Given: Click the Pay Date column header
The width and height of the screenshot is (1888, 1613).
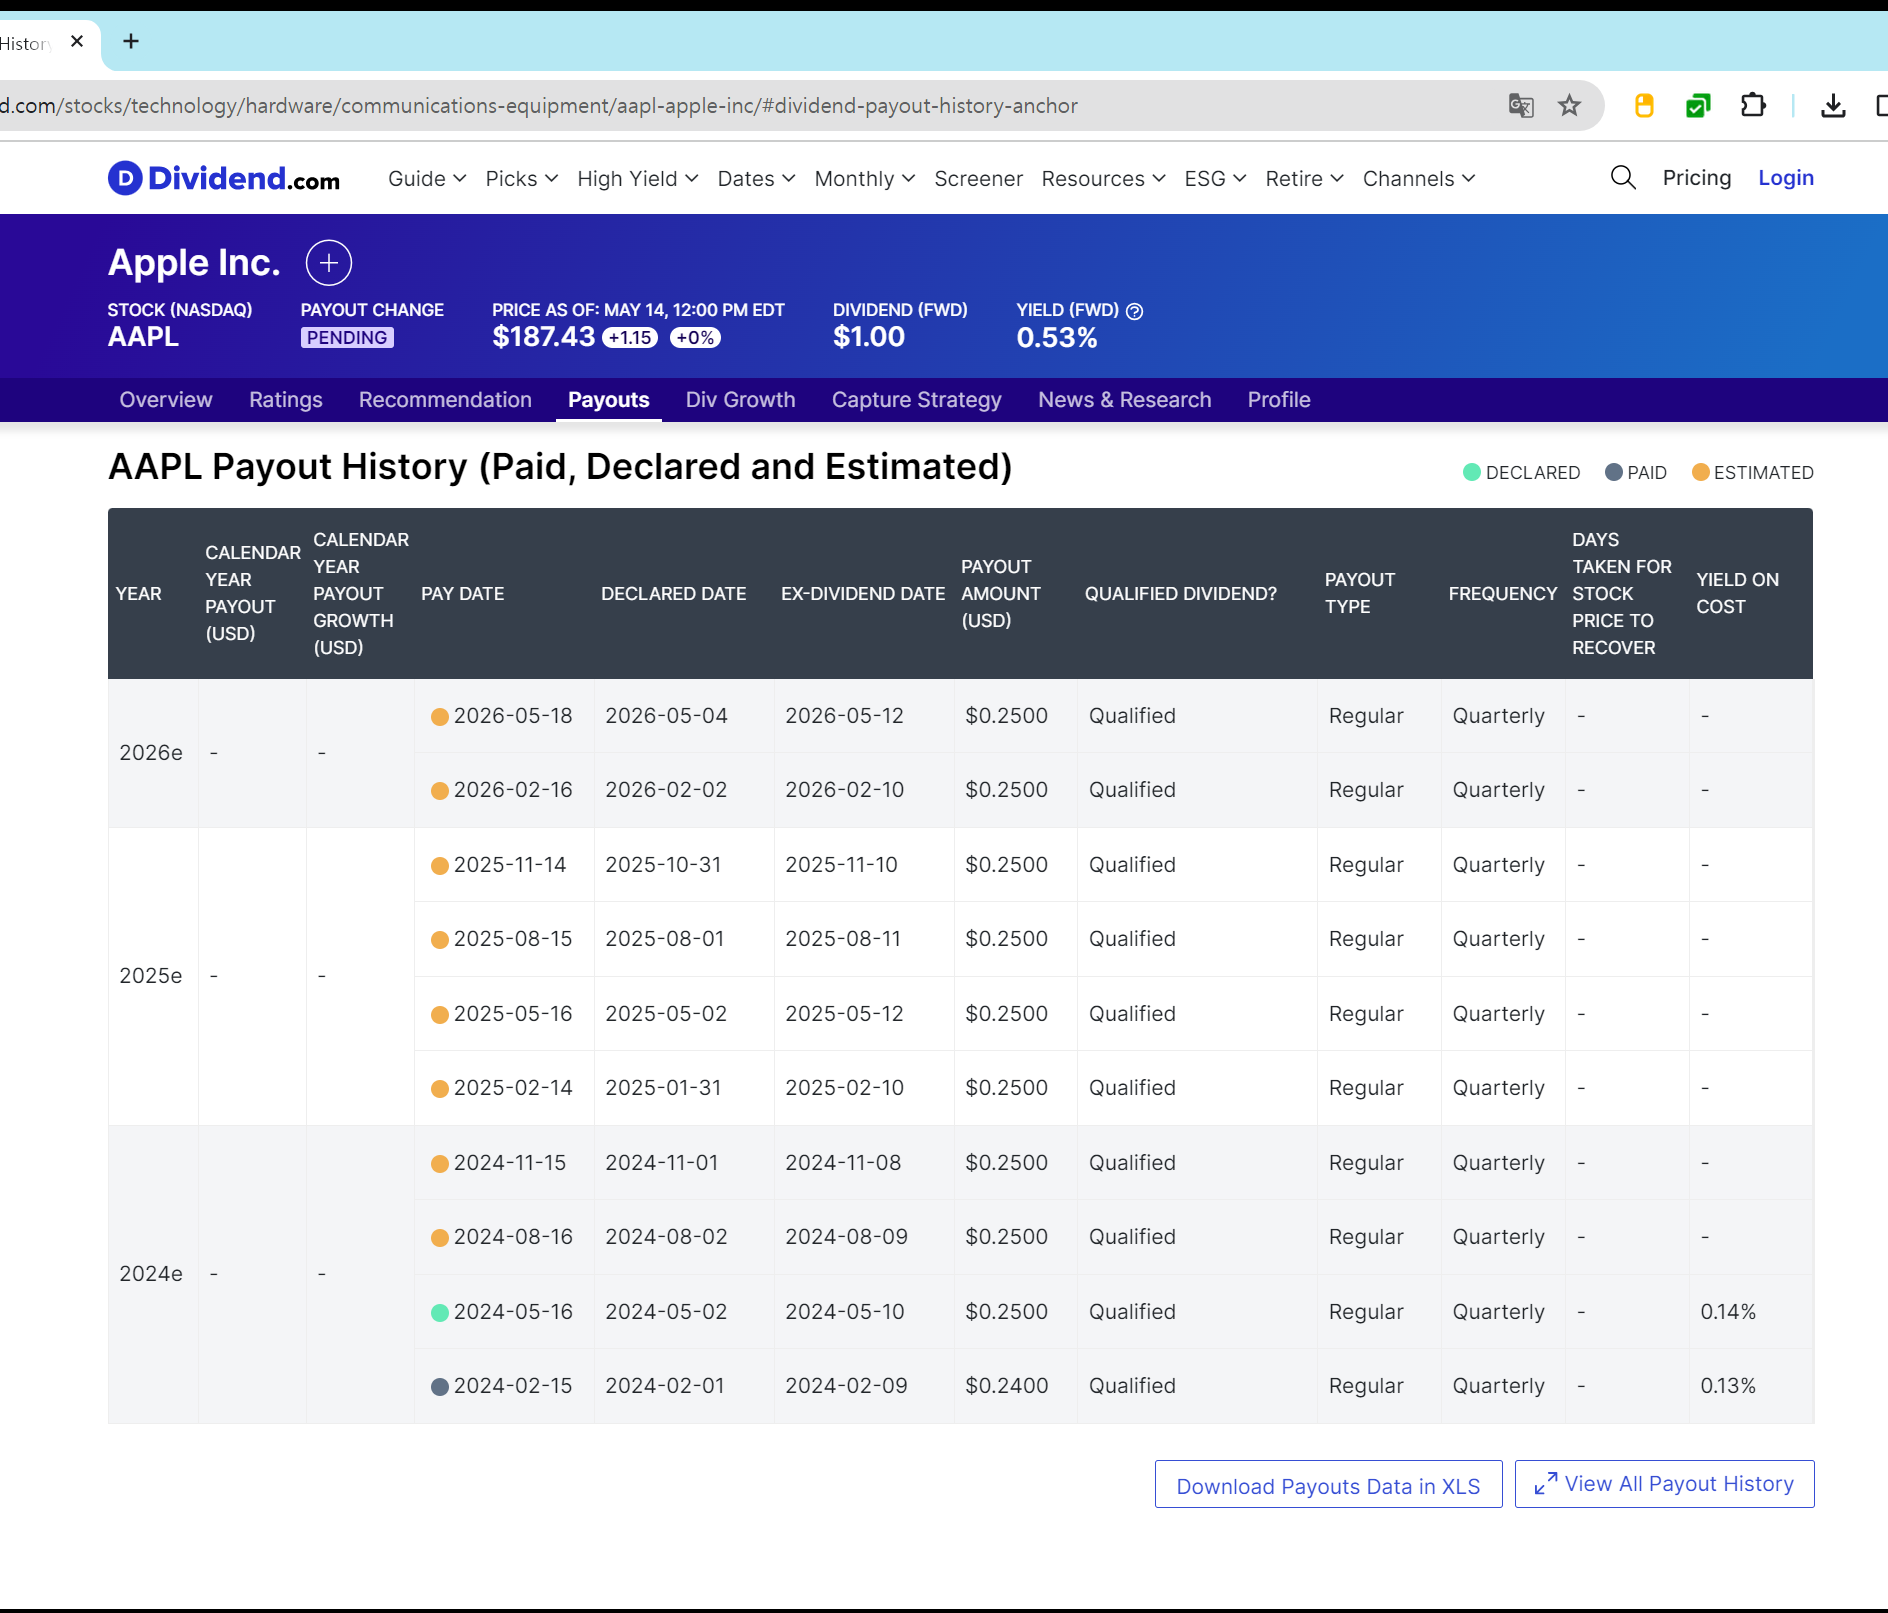Looking at the screenshot, I should (463, 594).
